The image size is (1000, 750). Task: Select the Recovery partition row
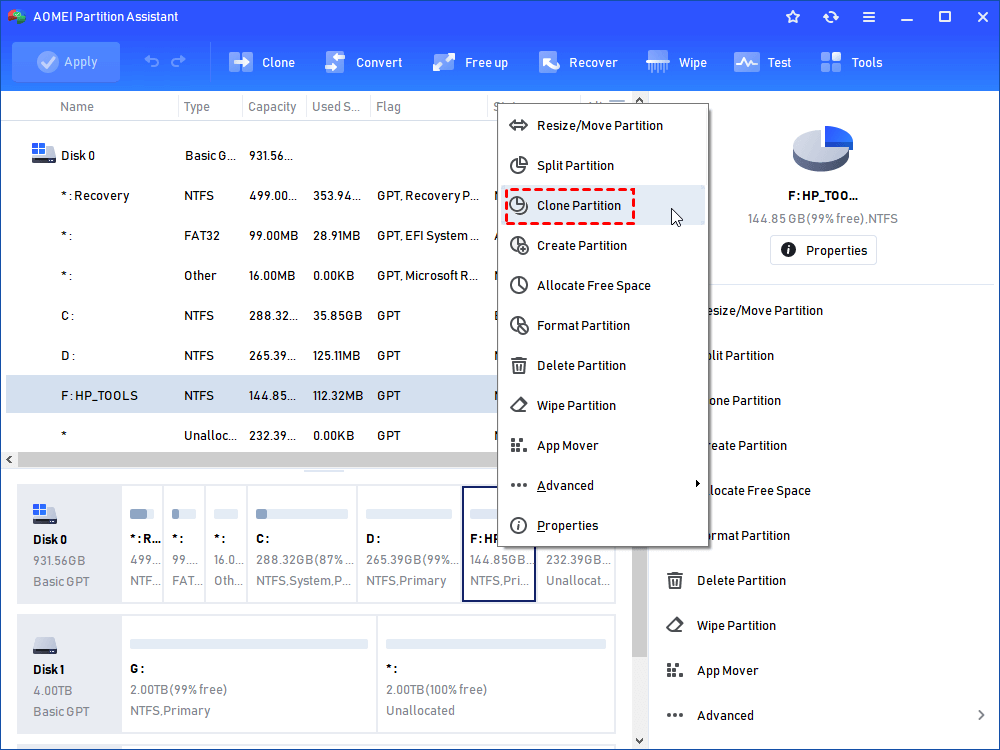click(252, 196)
